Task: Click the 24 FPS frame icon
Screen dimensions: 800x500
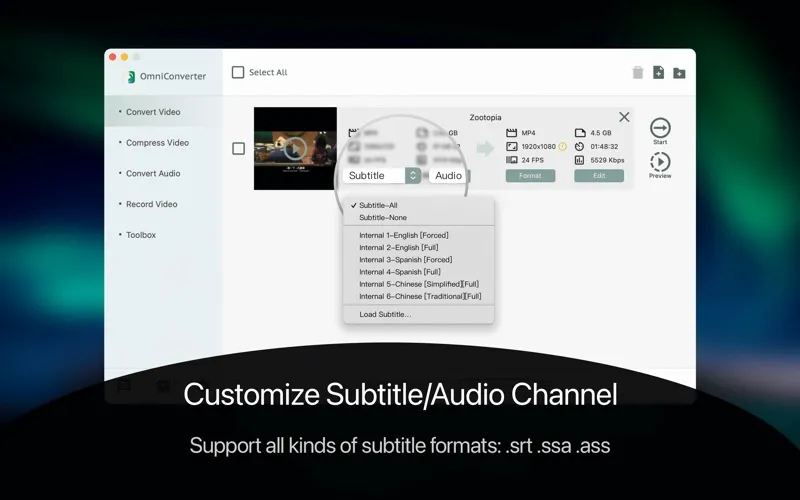Action: point(511,160)
